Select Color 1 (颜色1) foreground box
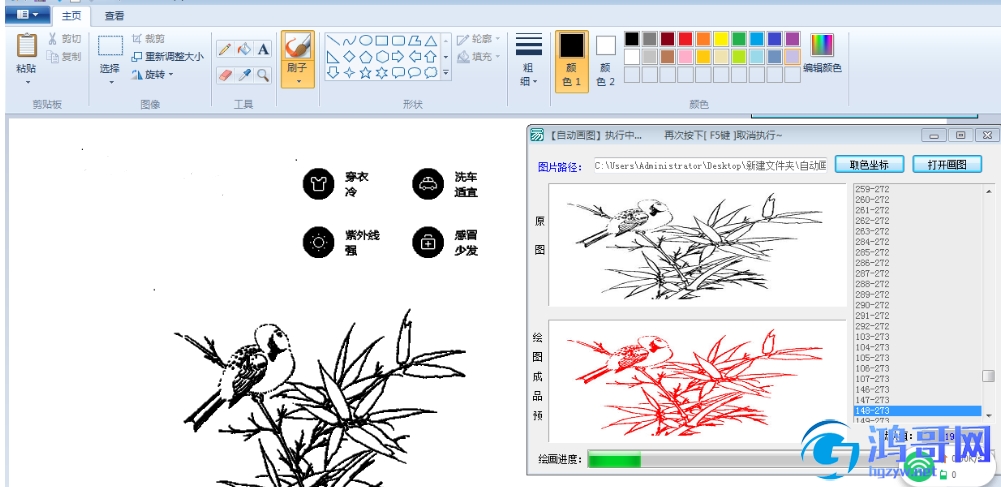 tap(571, 61)
